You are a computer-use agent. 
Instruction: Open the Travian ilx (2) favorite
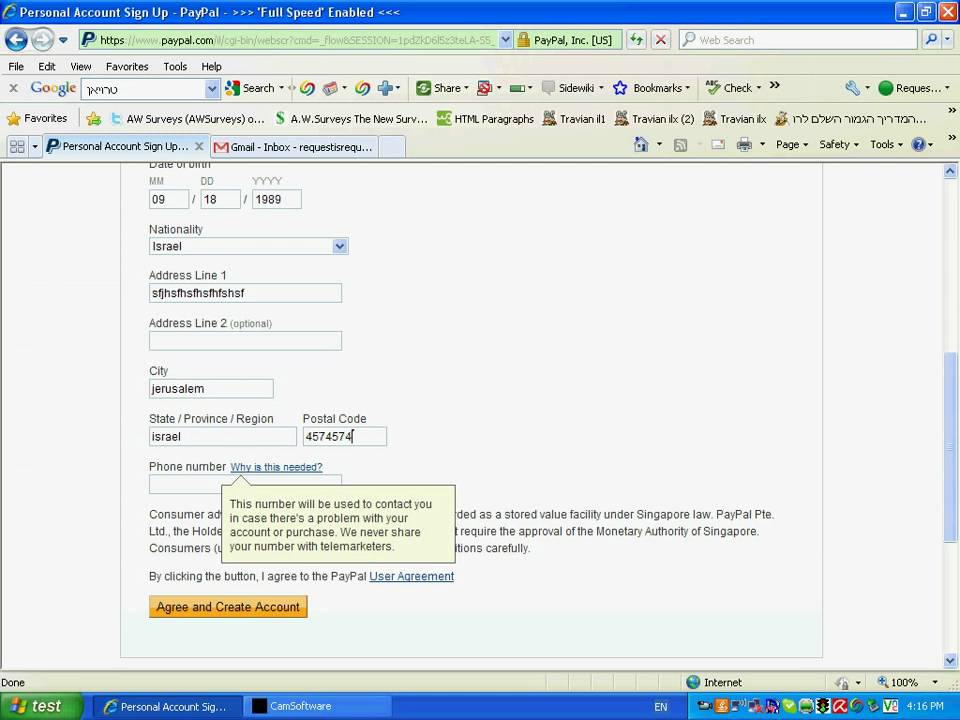point(654,119)
